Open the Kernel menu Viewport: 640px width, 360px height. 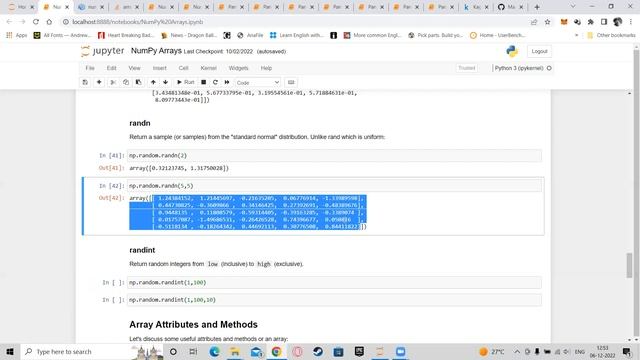click(209, 68)
